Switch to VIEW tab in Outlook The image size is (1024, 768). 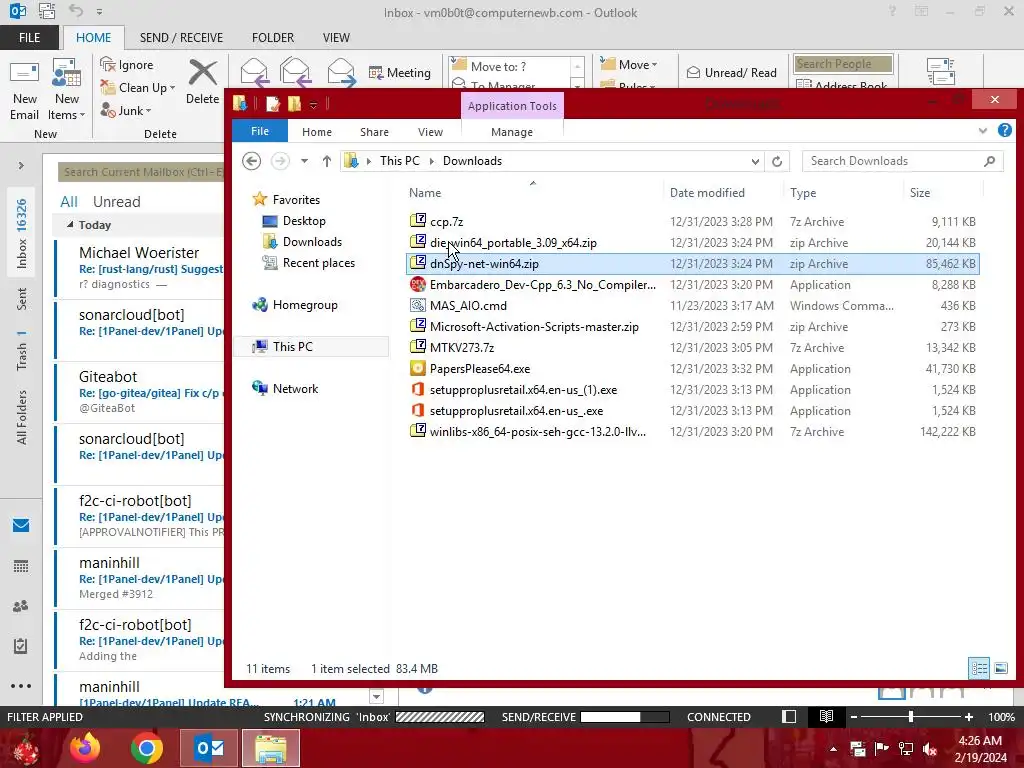(x=336, y=37)
